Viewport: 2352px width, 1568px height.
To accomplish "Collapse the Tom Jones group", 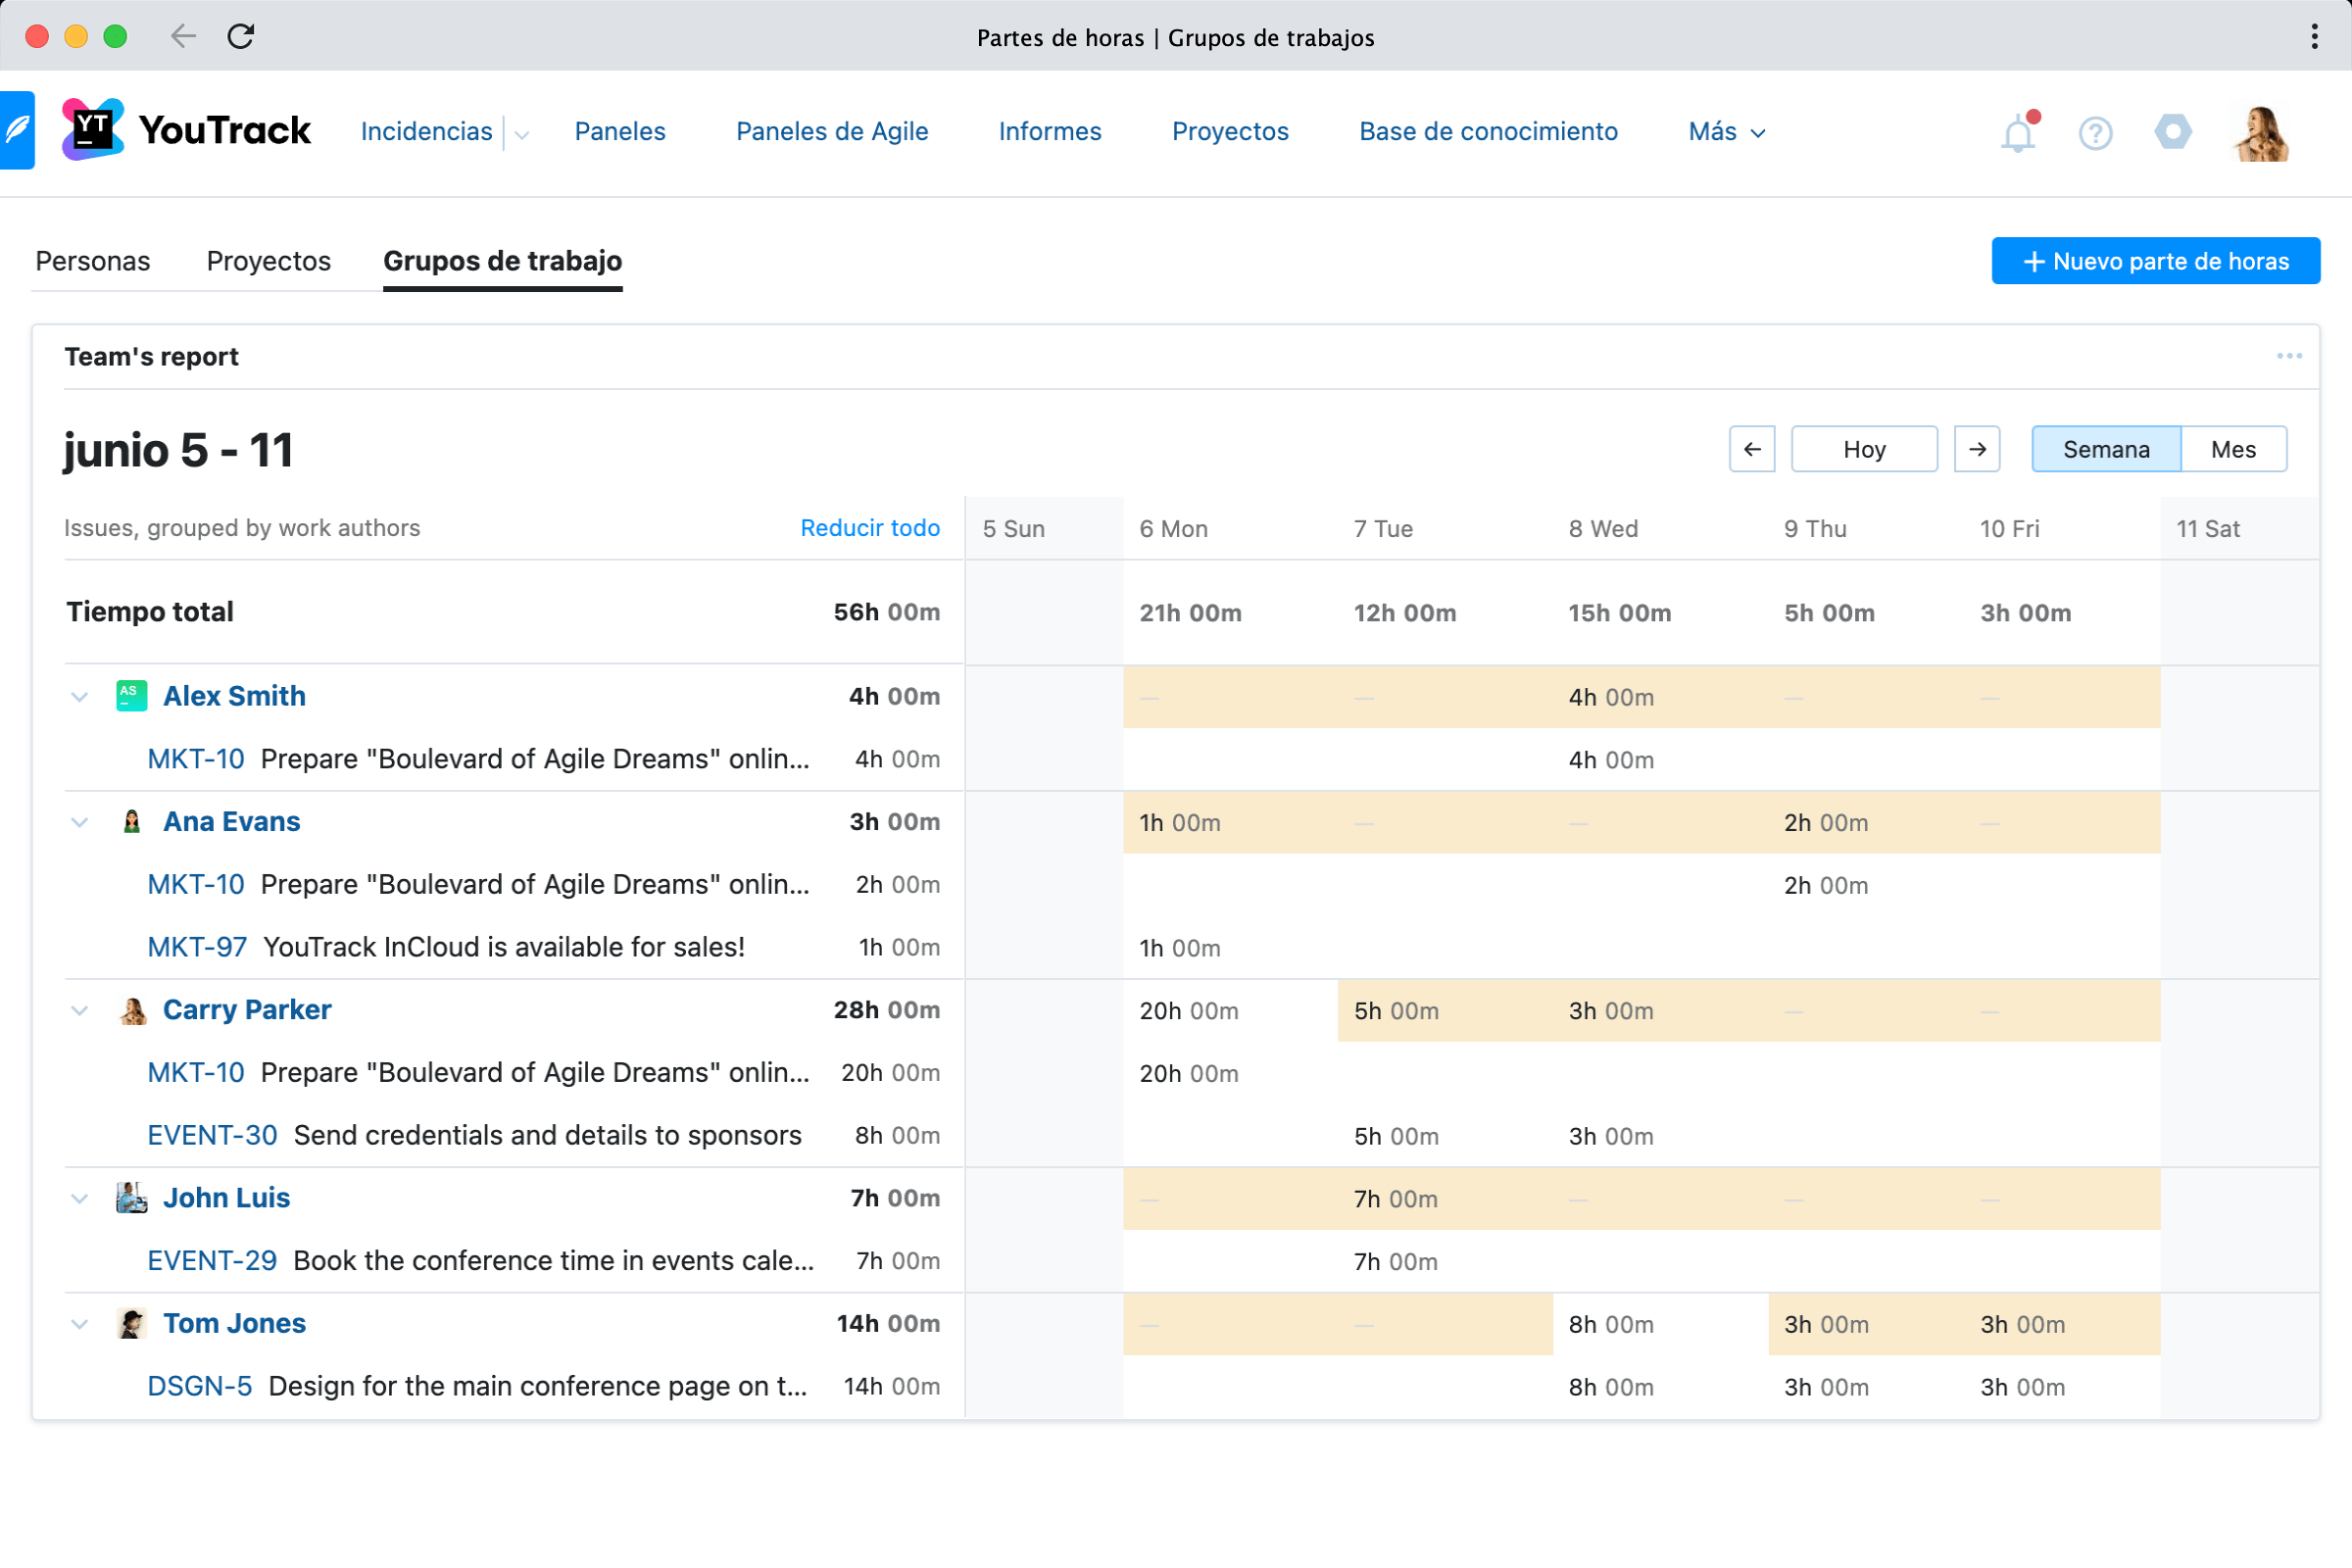I will (x=80, y=1324).
